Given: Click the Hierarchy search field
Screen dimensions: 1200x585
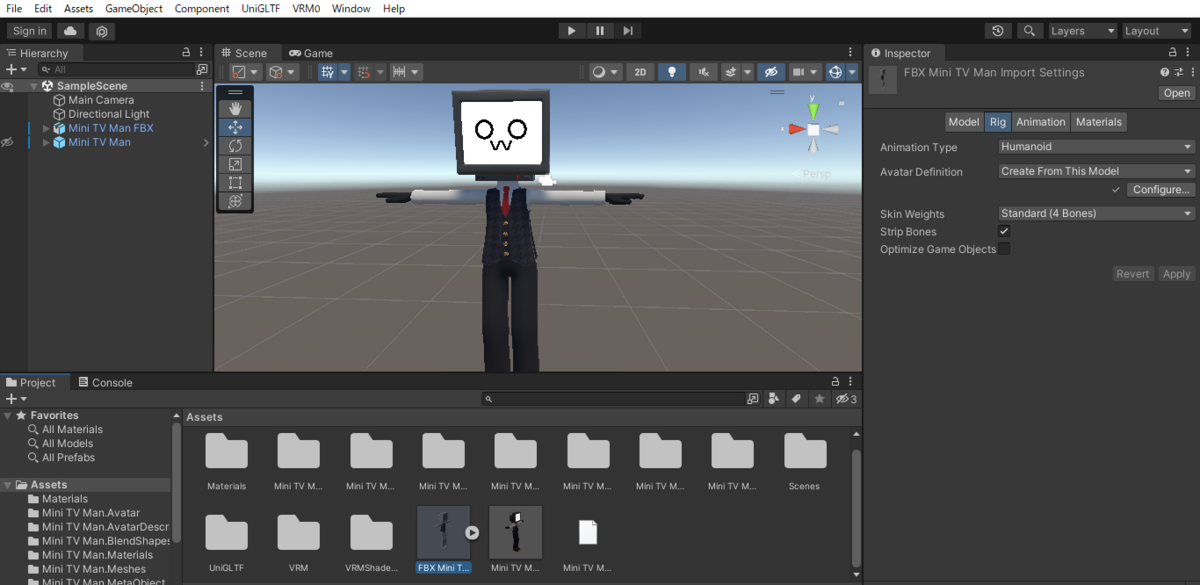Looking at the screenshot, I should pos(116,70).
